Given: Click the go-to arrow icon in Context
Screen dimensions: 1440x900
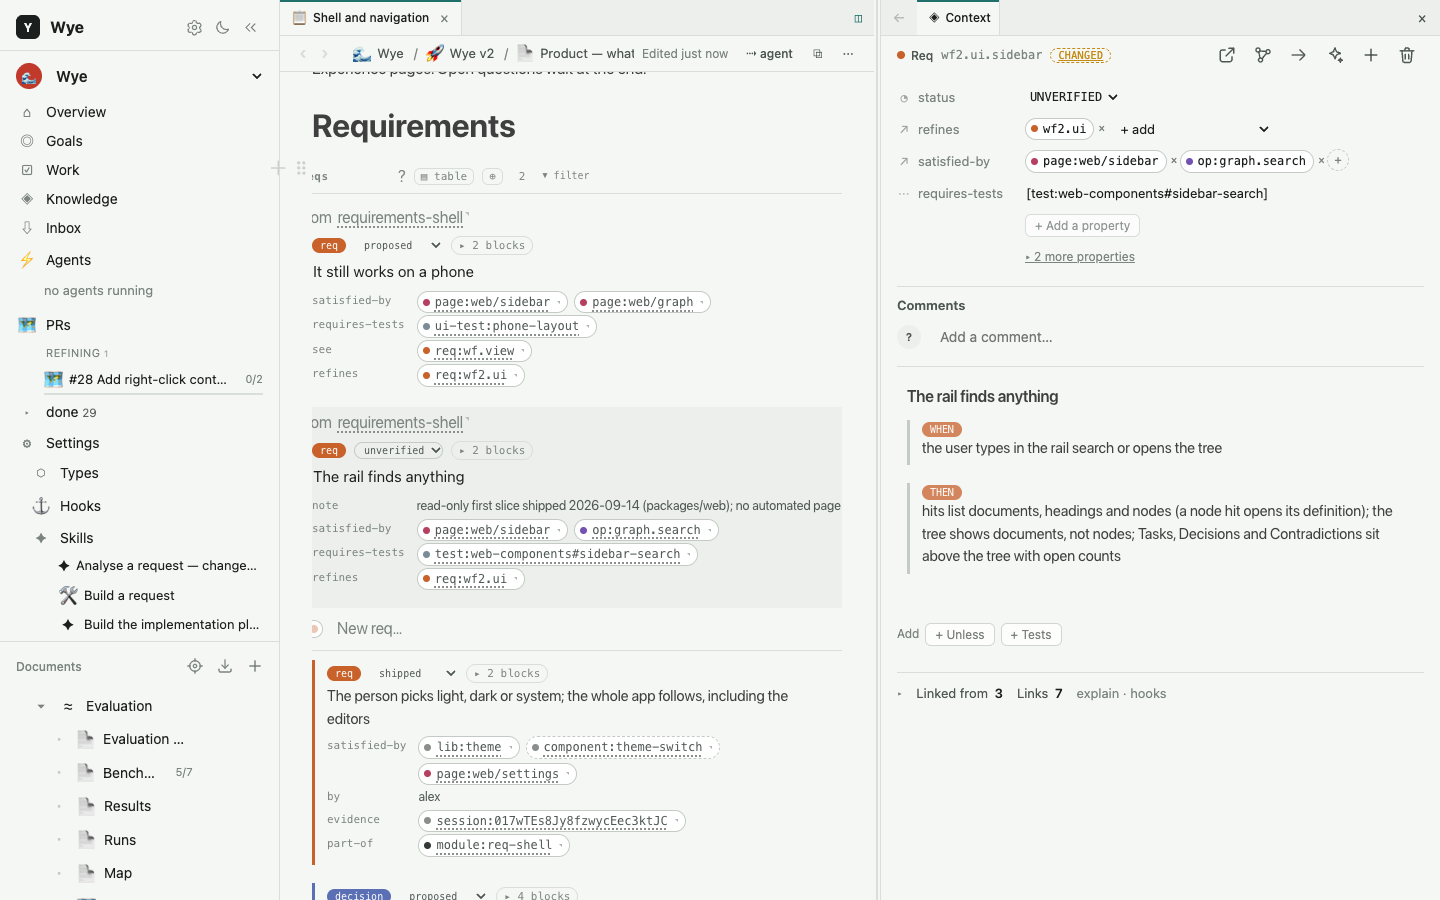Looking at the screenshot, I should click(x=1298, y=56).
